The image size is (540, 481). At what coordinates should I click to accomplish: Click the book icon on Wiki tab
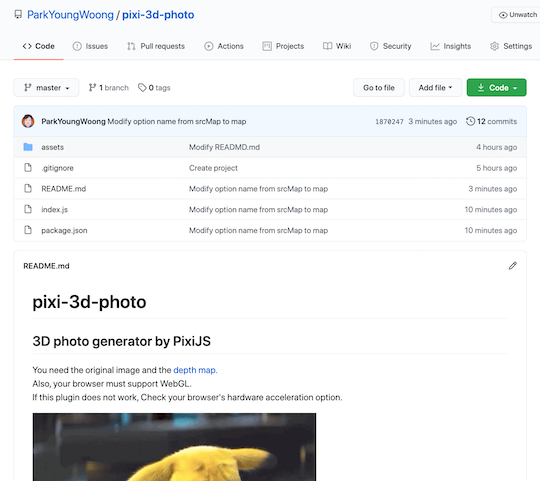[328, 46]
